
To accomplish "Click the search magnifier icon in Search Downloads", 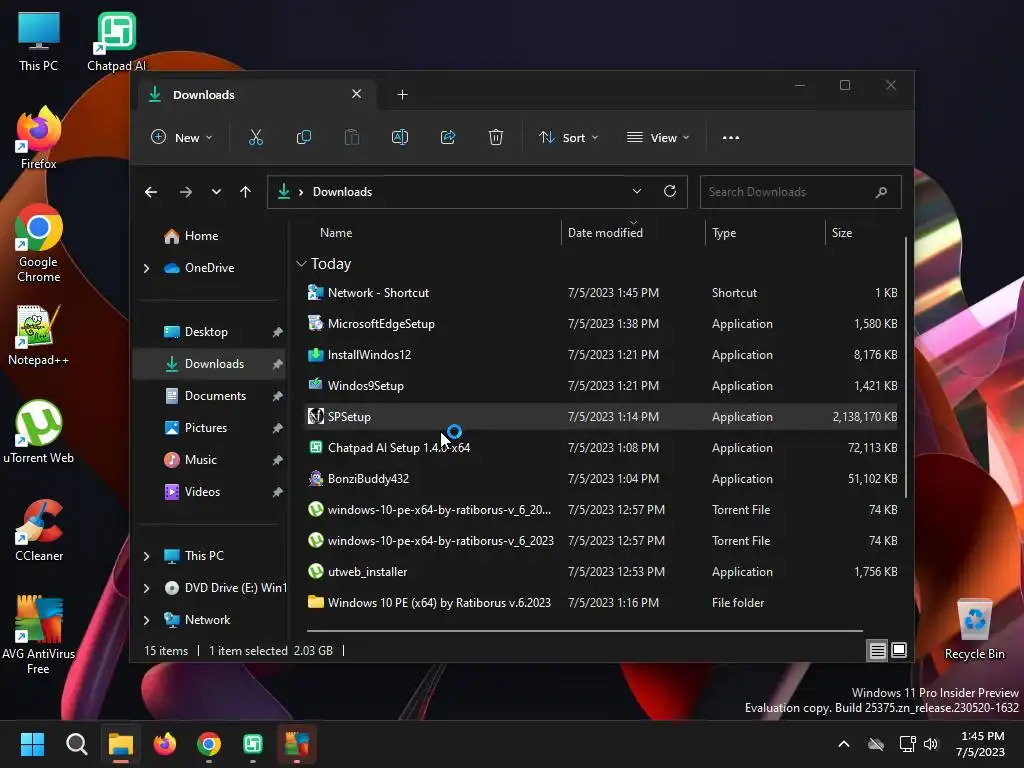I will tap(881, 192).
